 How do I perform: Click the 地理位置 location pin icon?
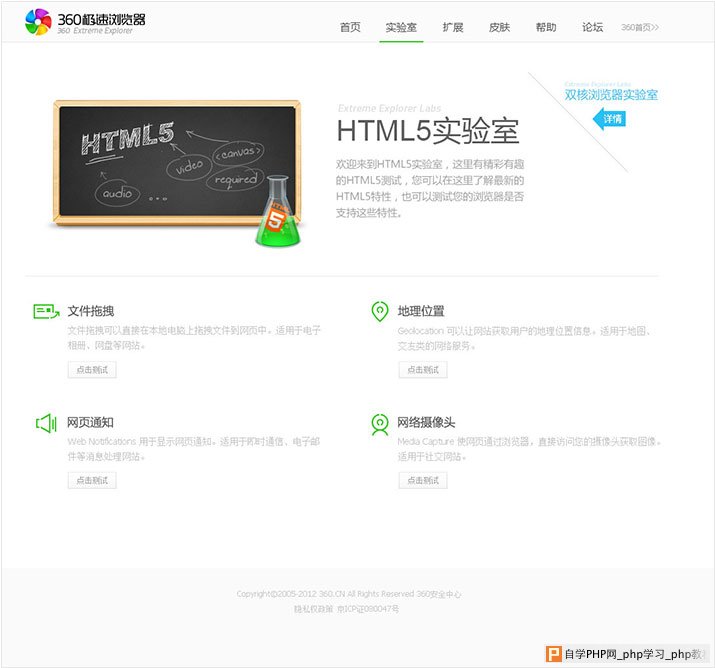(380, 311)
